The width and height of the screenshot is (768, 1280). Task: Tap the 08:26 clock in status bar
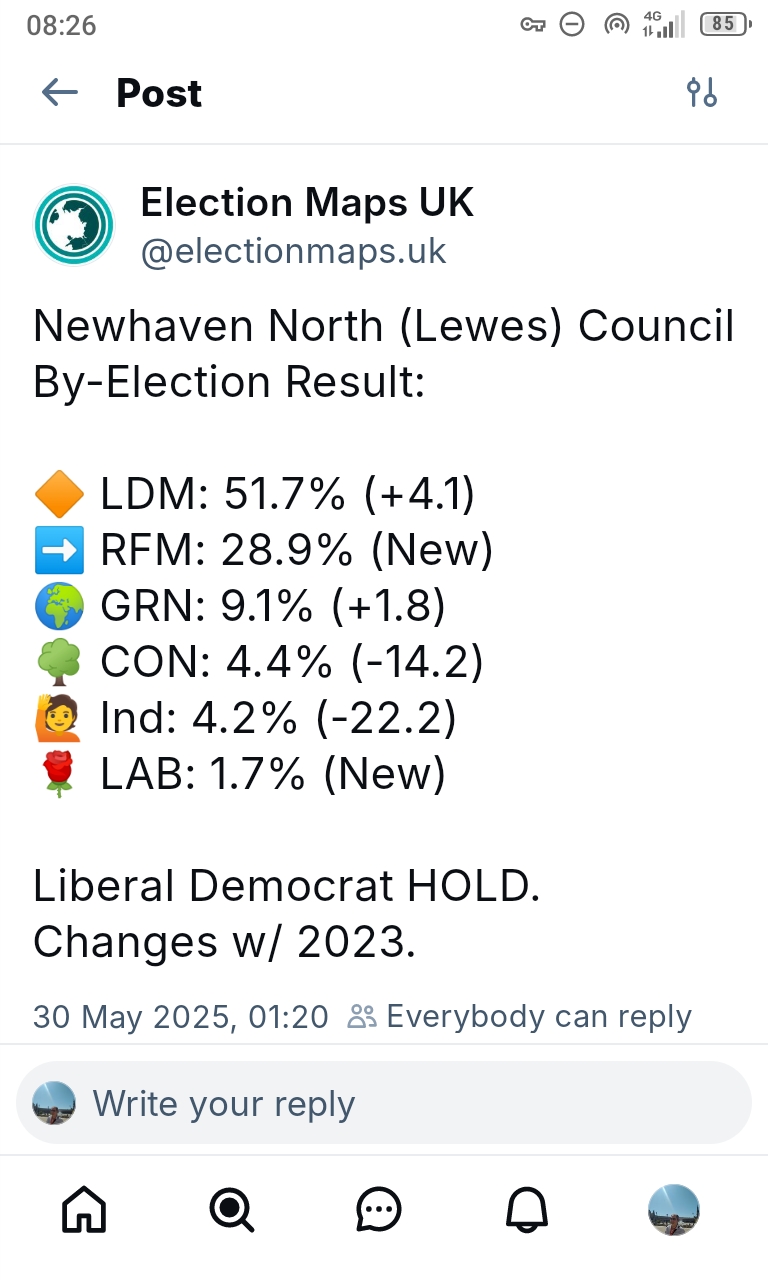[x=61, y=25]
